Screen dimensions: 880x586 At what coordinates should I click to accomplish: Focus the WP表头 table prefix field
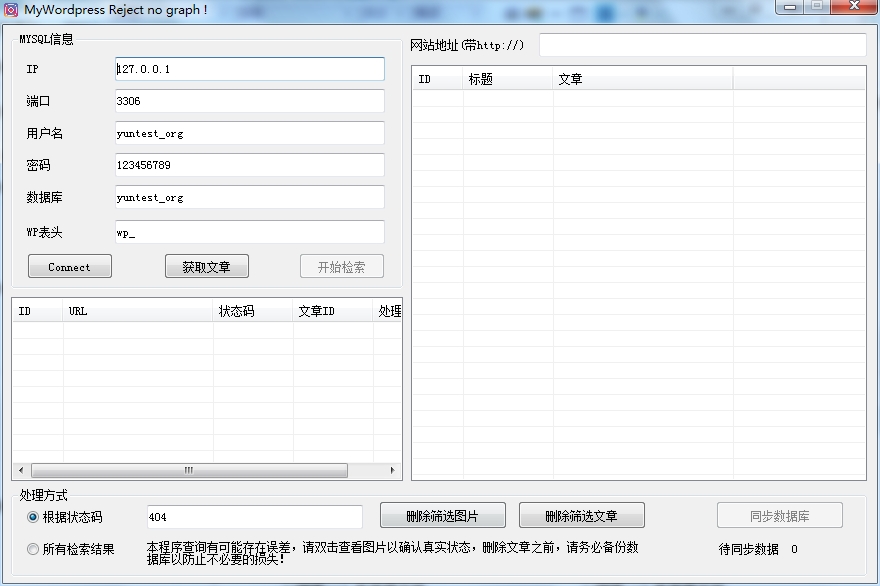[250, 232]
